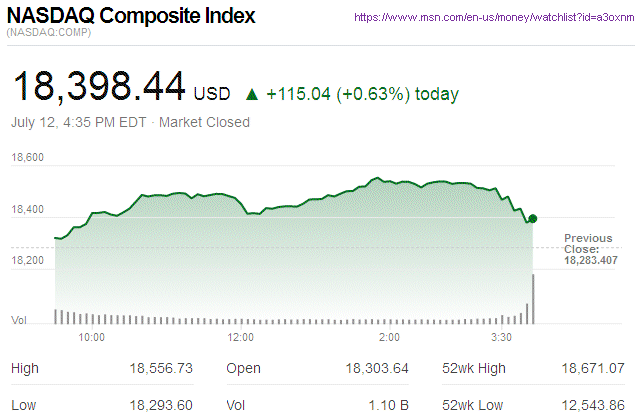Open the msn.com watchlist URL link
640x420 pixels.
(492, 18)
